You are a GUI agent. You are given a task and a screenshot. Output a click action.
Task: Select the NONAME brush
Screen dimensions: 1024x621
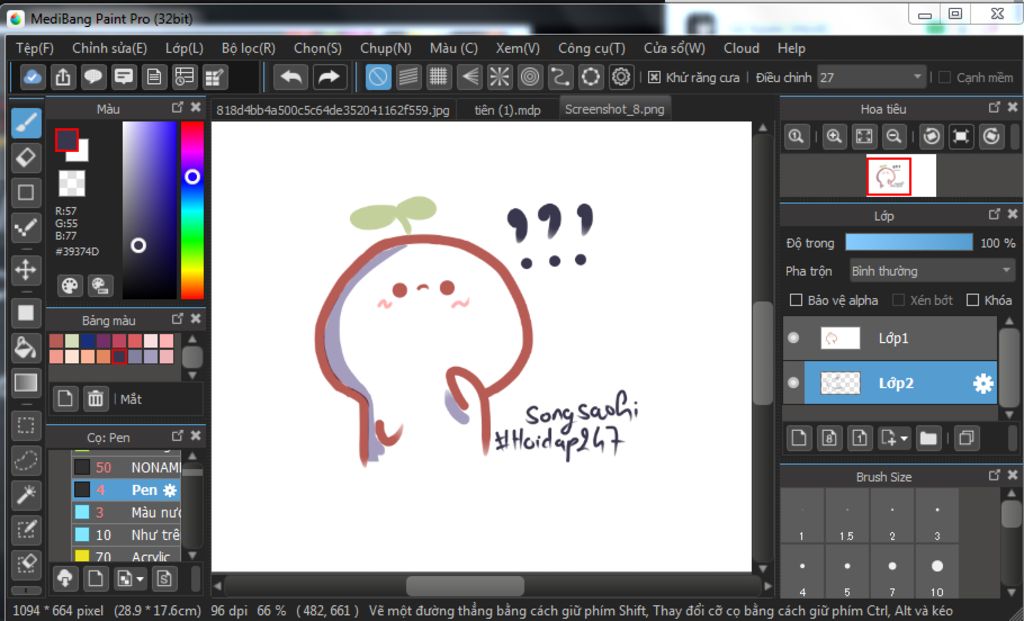[x=126, y=468]
